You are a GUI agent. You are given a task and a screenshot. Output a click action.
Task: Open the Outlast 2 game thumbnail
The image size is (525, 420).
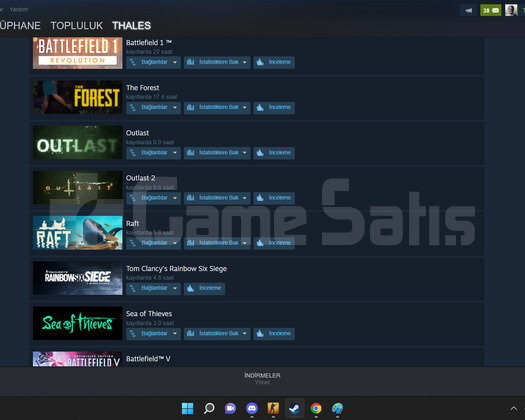(78, 188)
